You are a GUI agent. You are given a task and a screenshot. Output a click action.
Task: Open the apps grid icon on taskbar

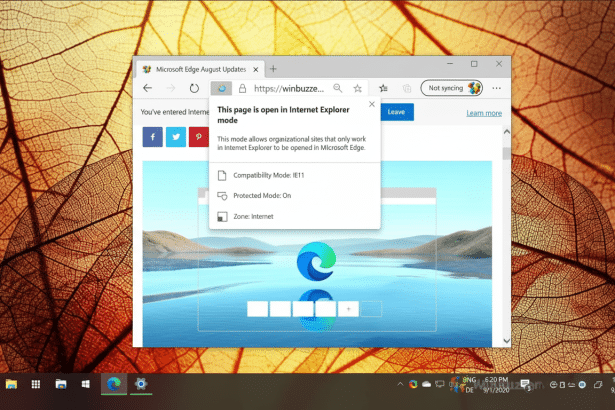tap(36, 384)
